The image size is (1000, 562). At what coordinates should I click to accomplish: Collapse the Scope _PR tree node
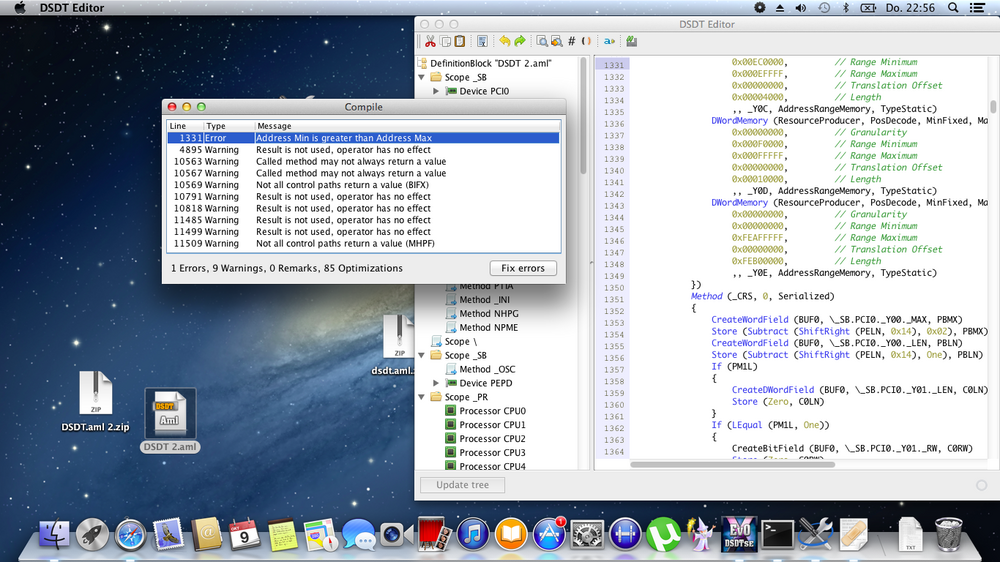click(x=423, y=397)
